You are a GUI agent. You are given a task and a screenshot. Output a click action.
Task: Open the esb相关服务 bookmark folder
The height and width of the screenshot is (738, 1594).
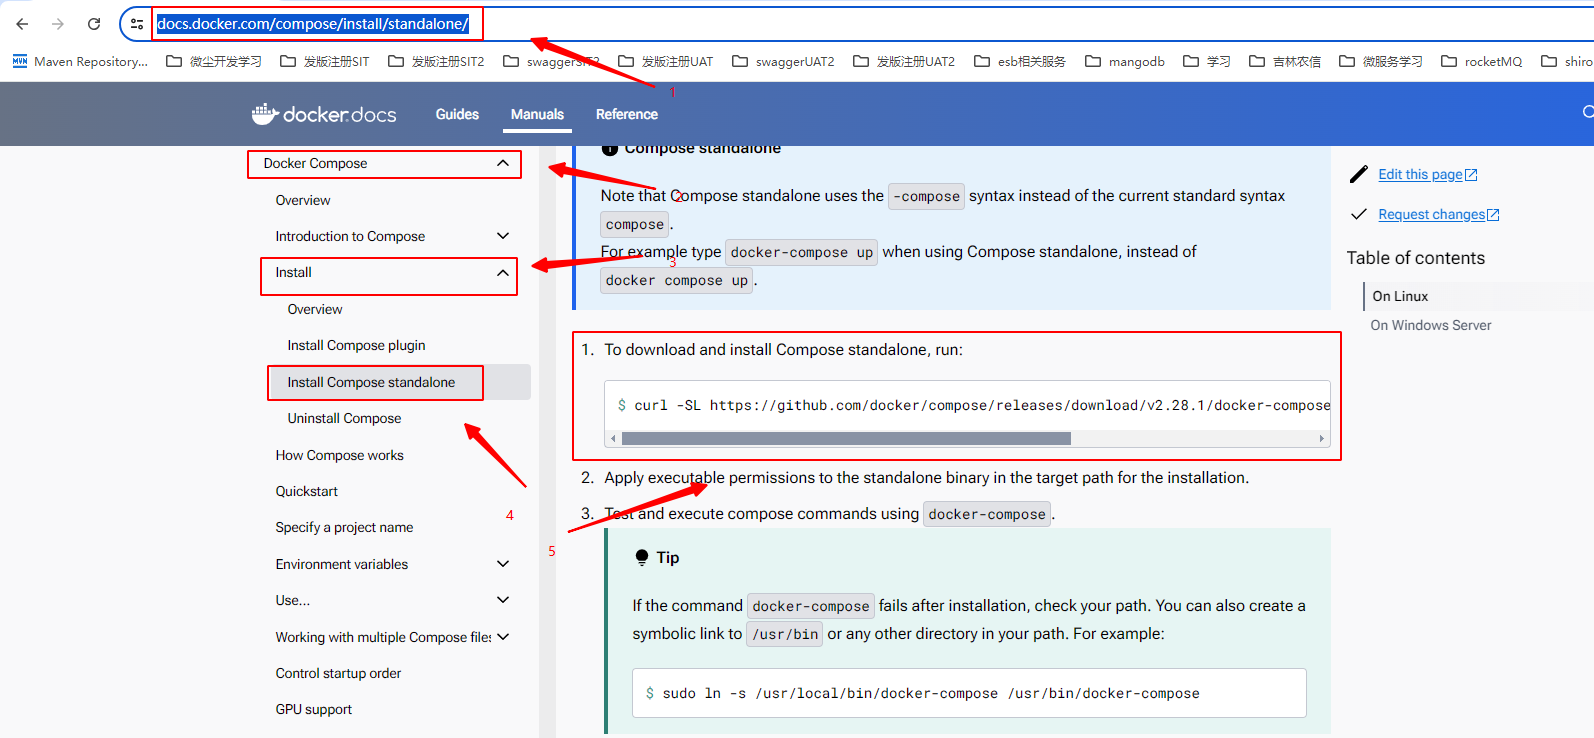click(x=1020, y=61)
